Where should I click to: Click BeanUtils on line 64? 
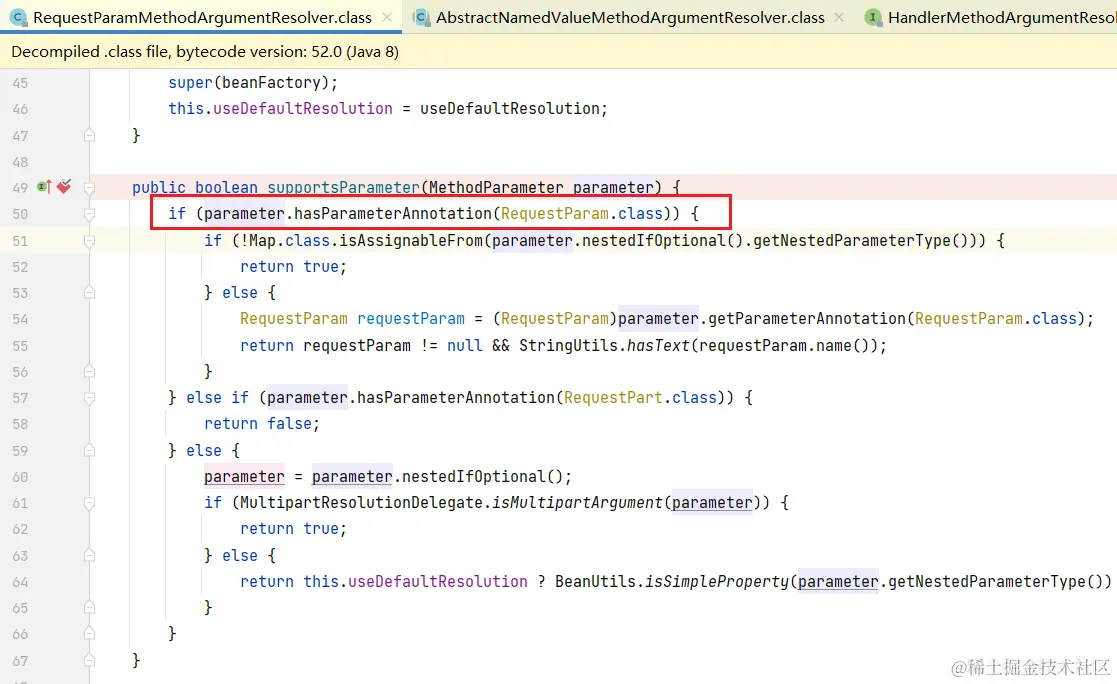(x=595, y=581)
